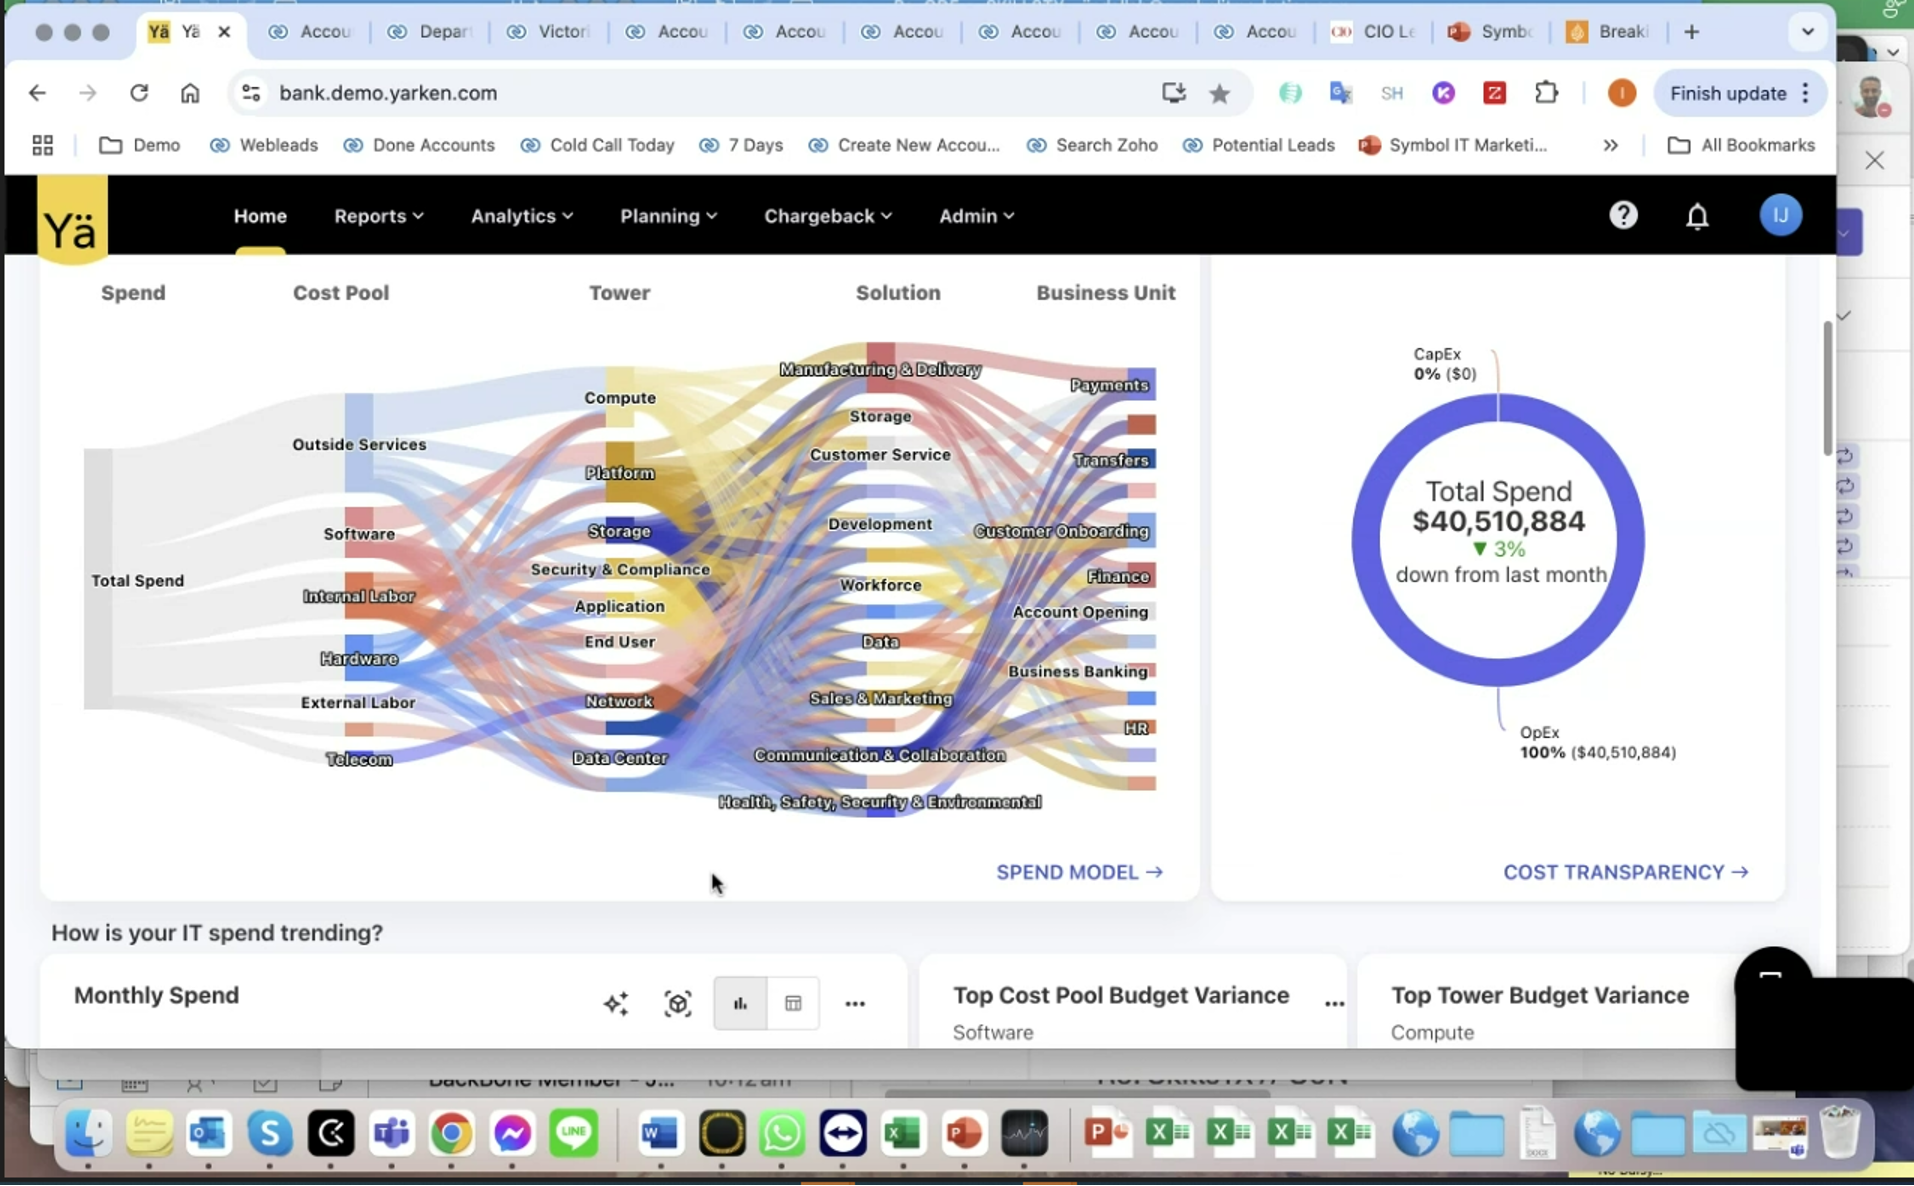Open the Potential Leads bookmark
Image resolution: width=1914 pixels, height=1186 pixels.
pyautogui.click(x=1259, y=145)
